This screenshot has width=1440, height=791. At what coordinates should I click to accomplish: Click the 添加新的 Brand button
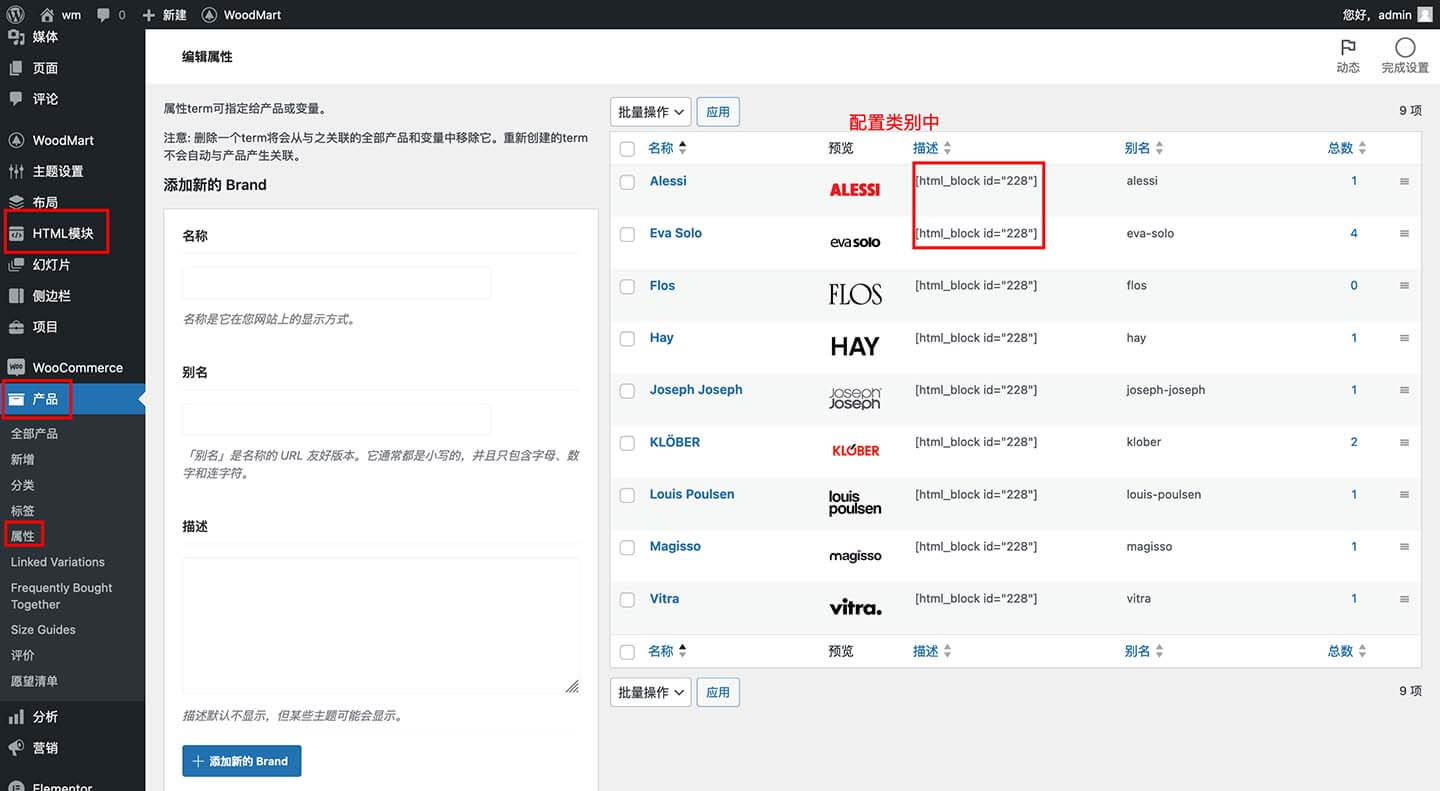241,761
